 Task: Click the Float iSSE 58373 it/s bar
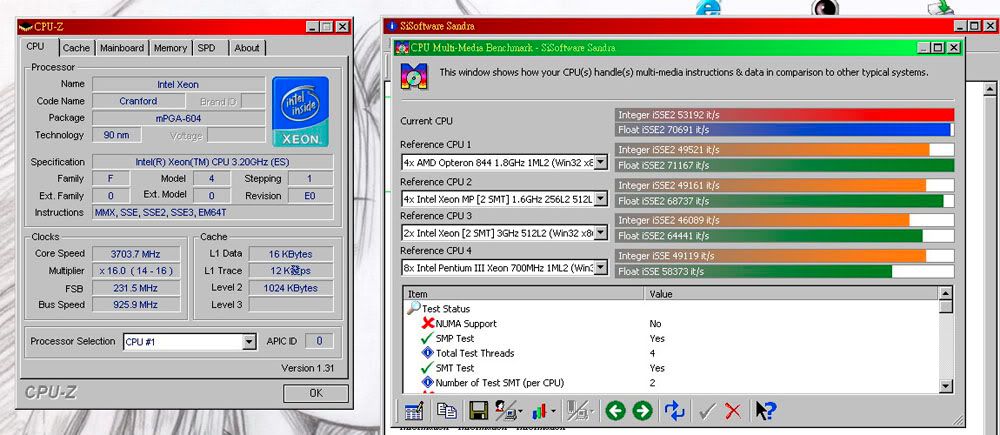[x=753, y=272]
